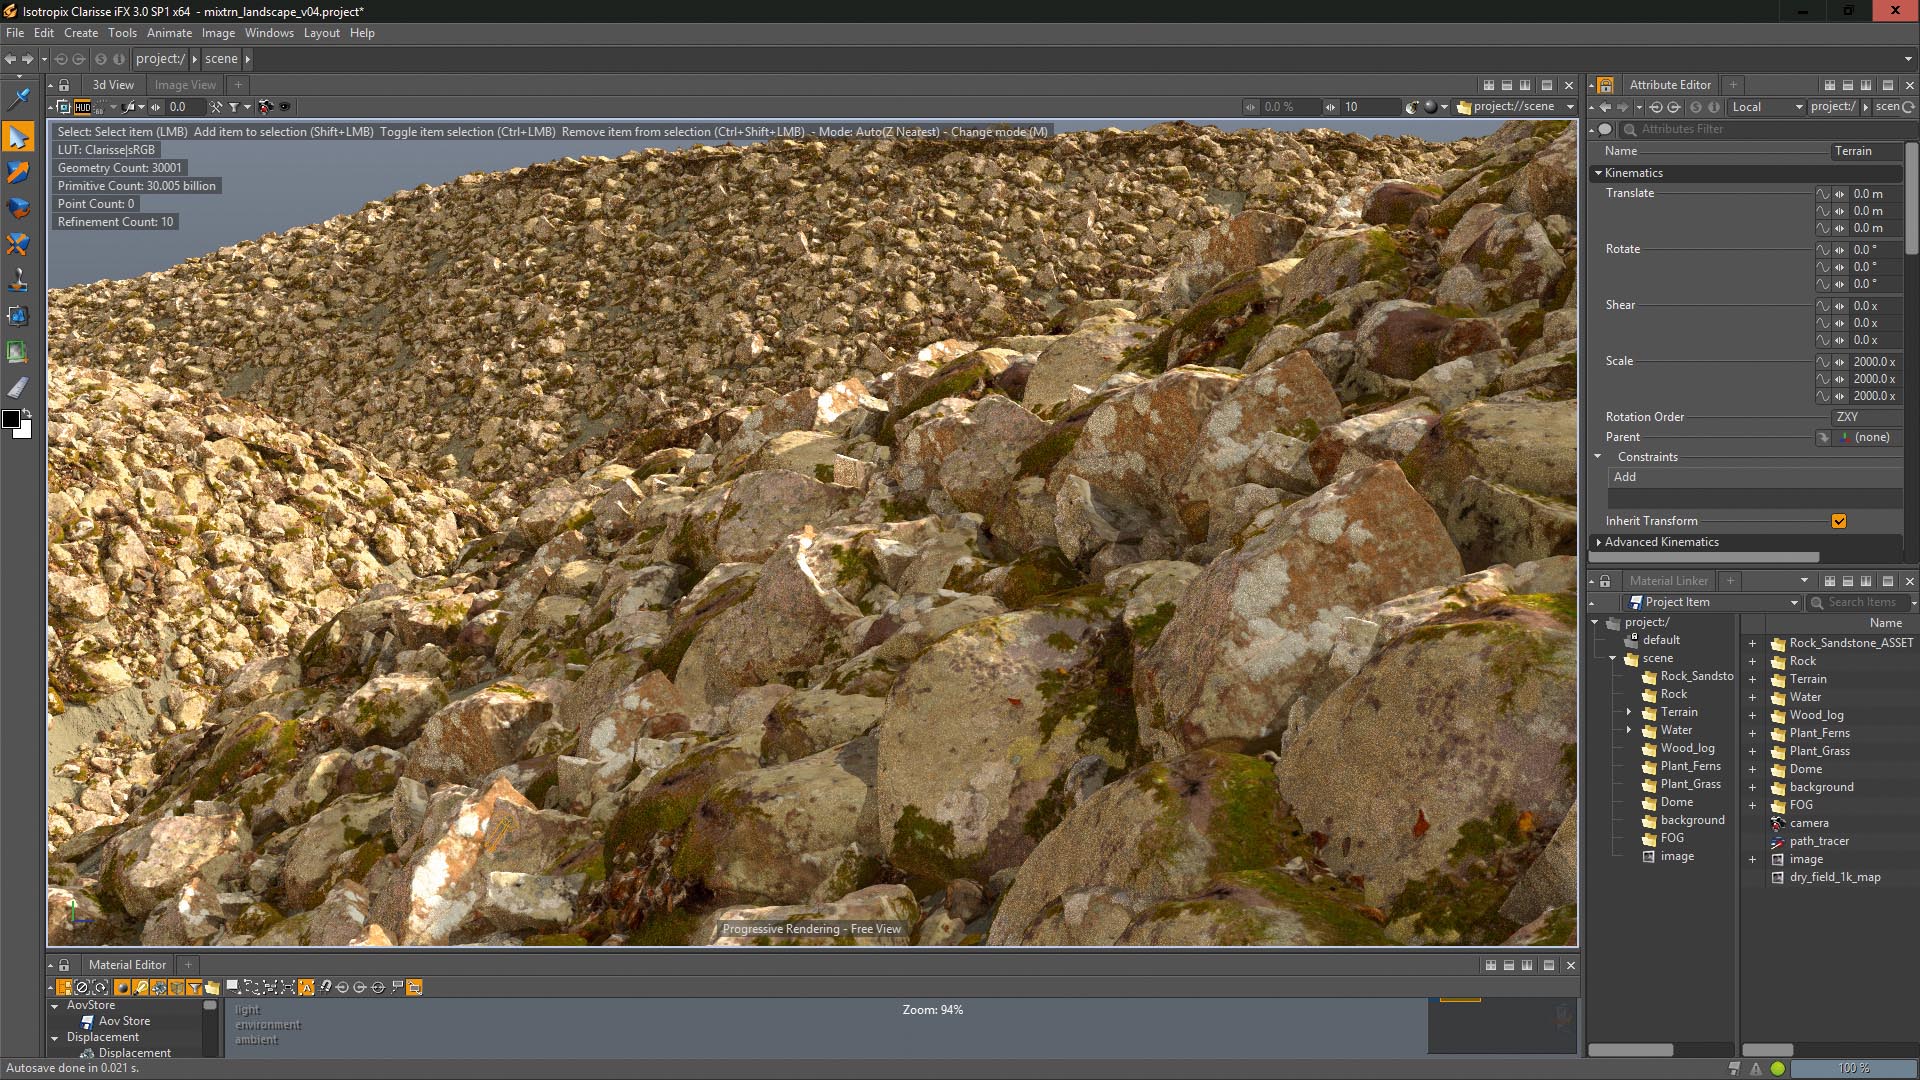1920x1080 pixels.
Task: Click the green status indicator in status bar
Action: pyautogui.click(x=1777, y=1068)
